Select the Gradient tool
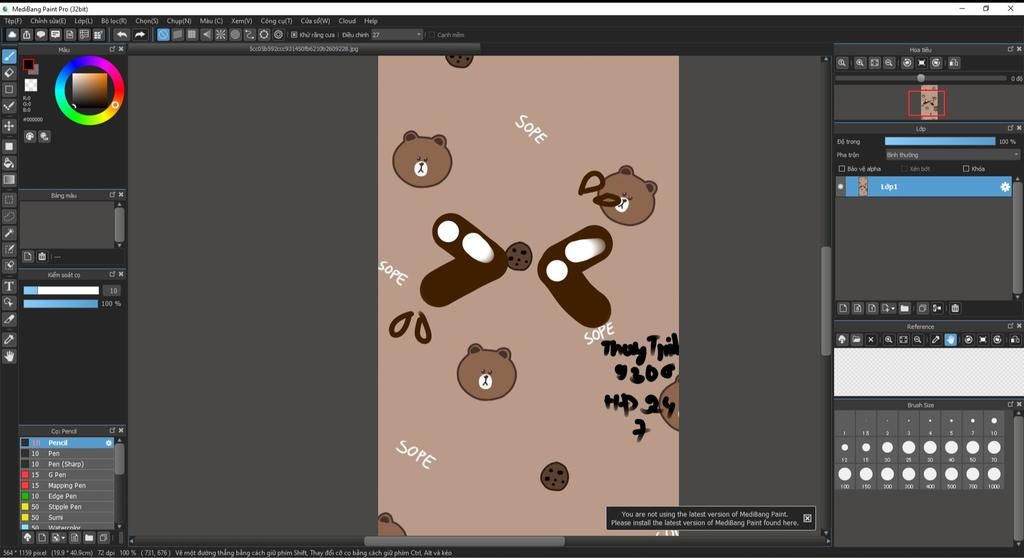This screenshot has height=558, width=1024. click(x=9, y=180)
